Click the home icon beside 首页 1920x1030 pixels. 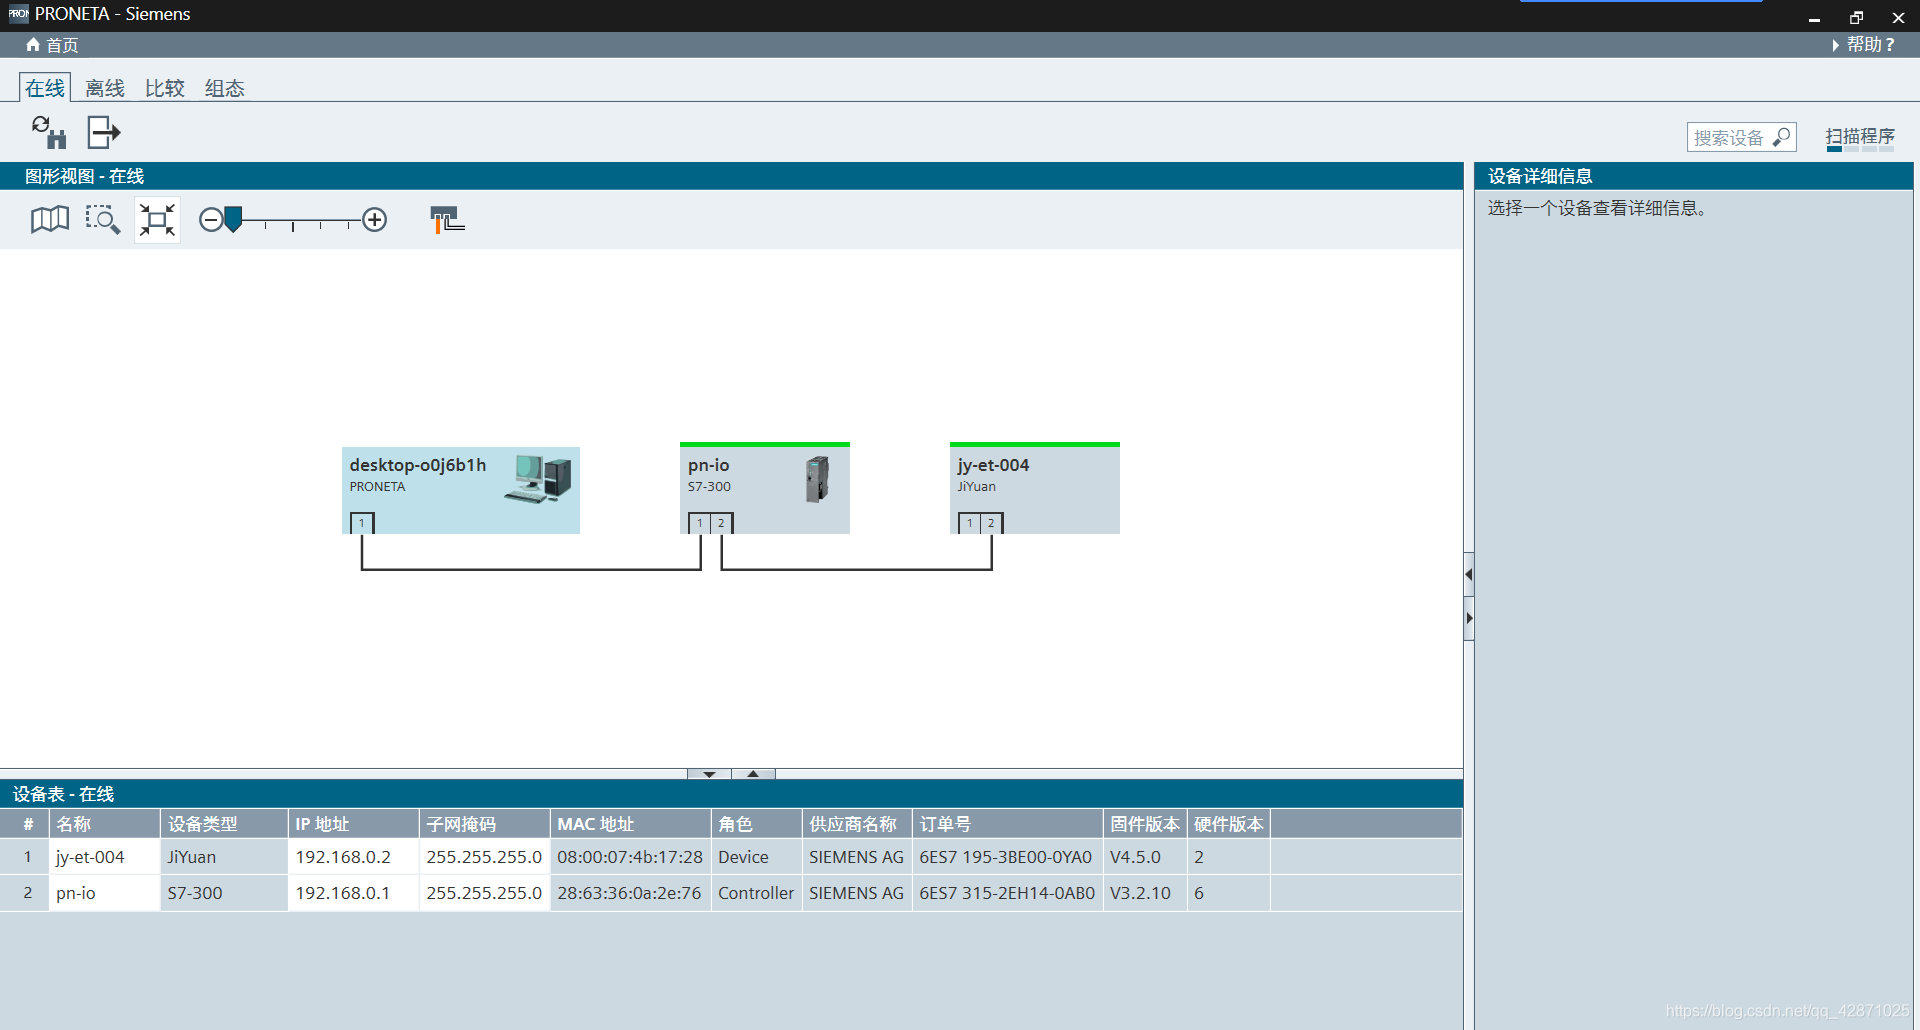coord(33,45)
